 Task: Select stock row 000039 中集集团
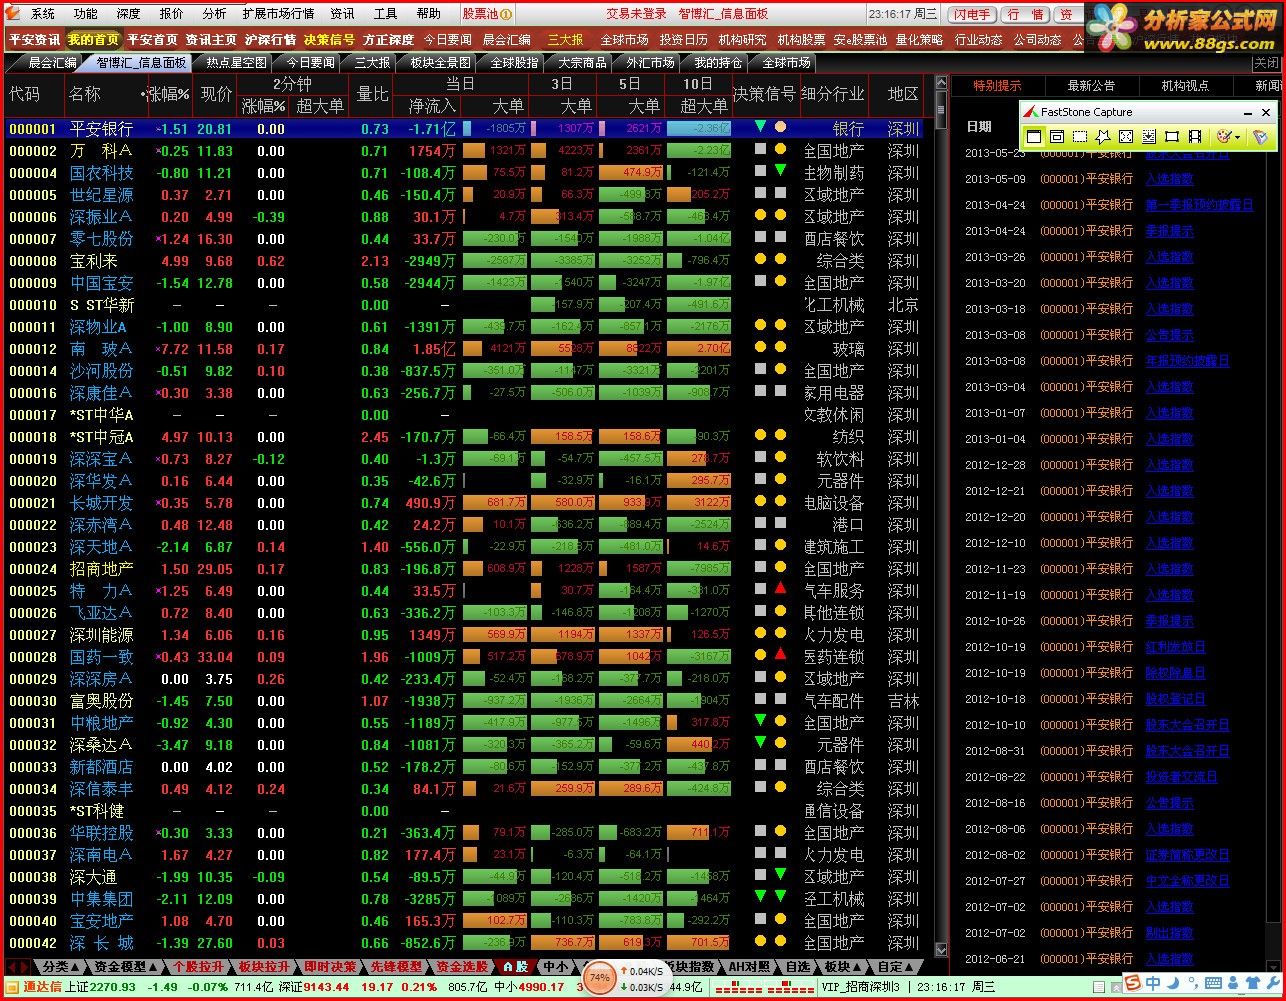click(x=468, y=899)
